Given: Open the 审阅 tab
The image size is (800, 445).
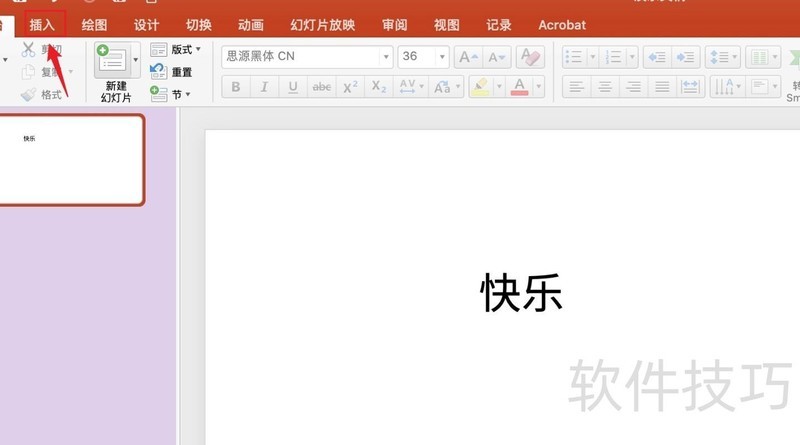Looking at the screenshot, I should [394, 24].
